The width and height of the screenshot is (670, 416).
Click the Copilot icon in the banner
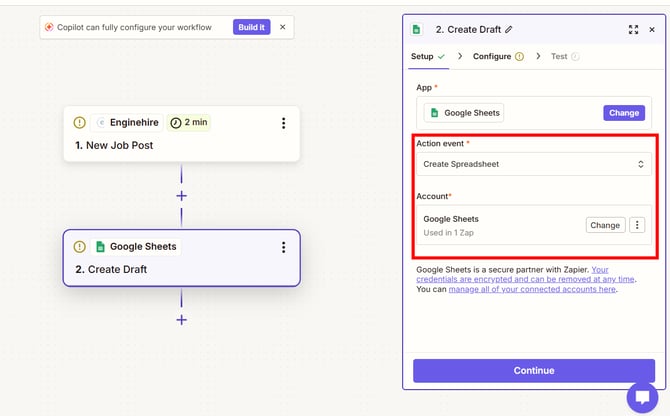(x=49, y=27)
